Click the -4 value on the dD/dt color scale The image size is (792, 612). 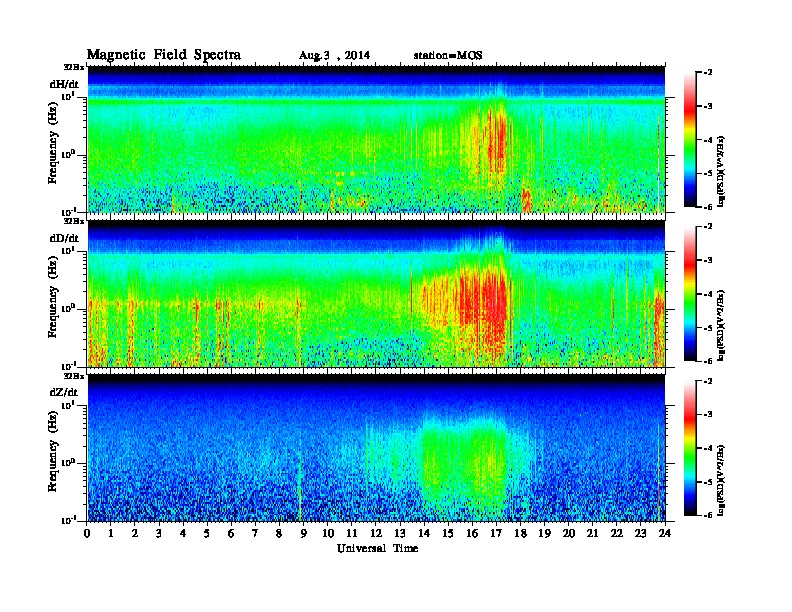click(x=708, y=294)
